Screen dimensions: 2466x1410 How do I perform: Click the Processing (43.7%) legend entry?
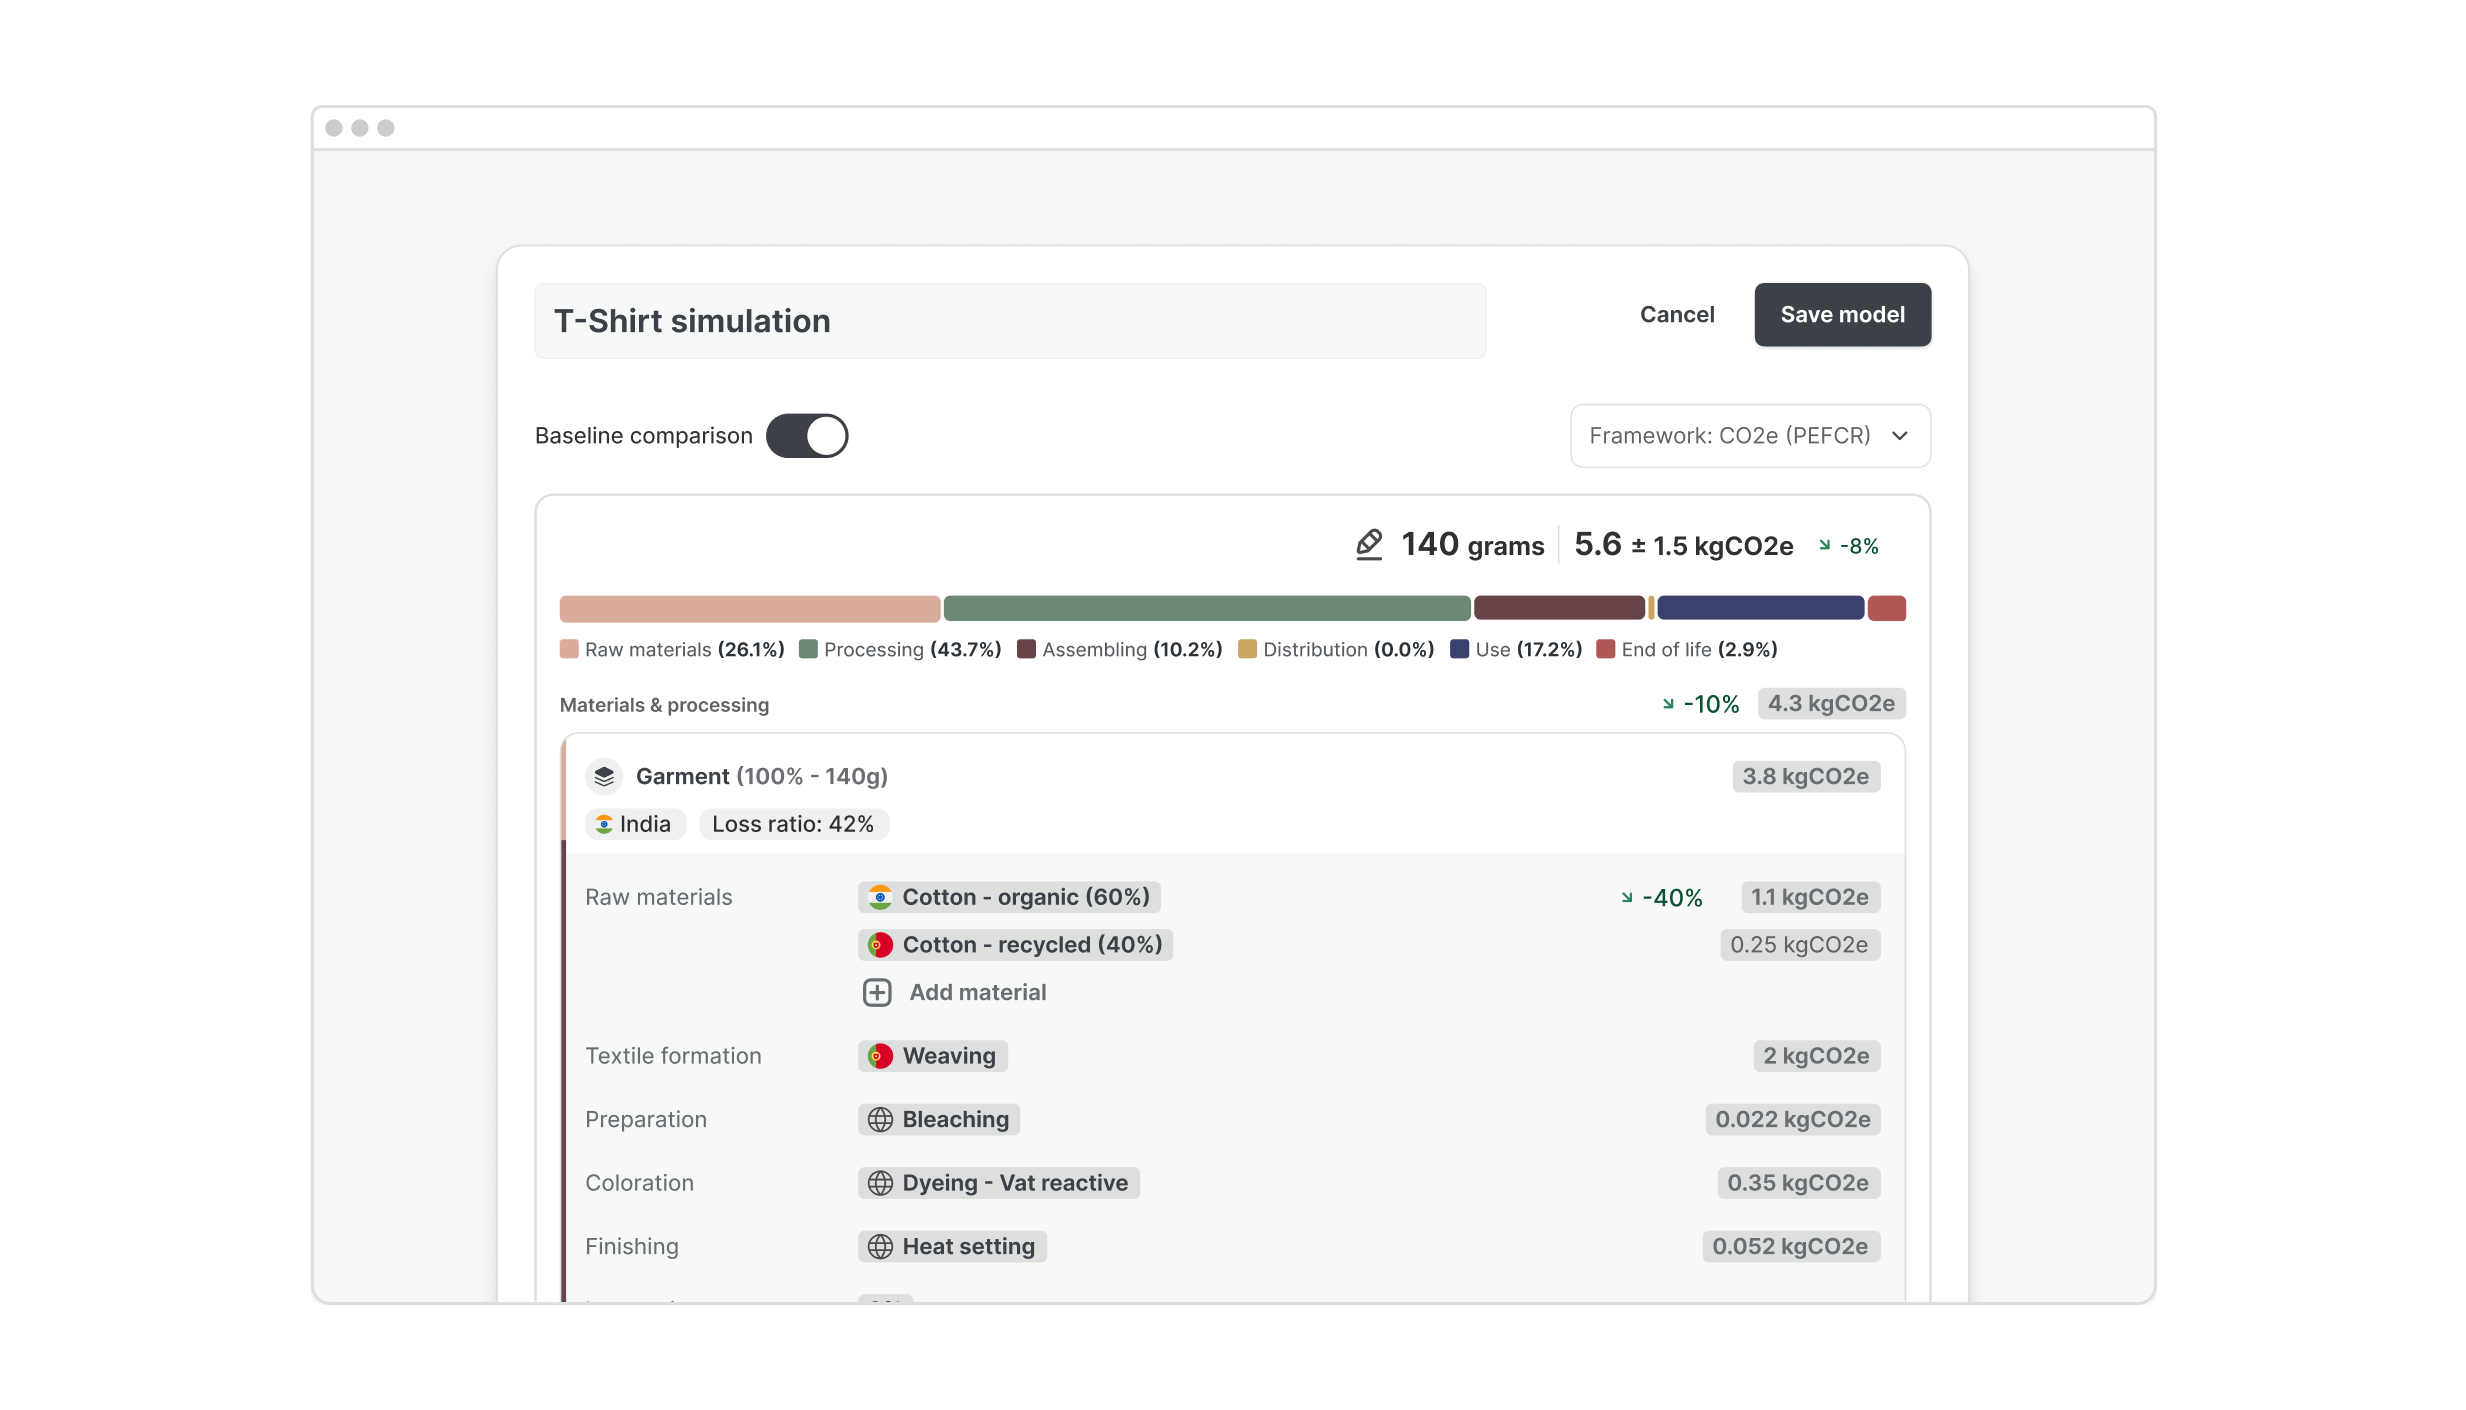tap(900, 649)
